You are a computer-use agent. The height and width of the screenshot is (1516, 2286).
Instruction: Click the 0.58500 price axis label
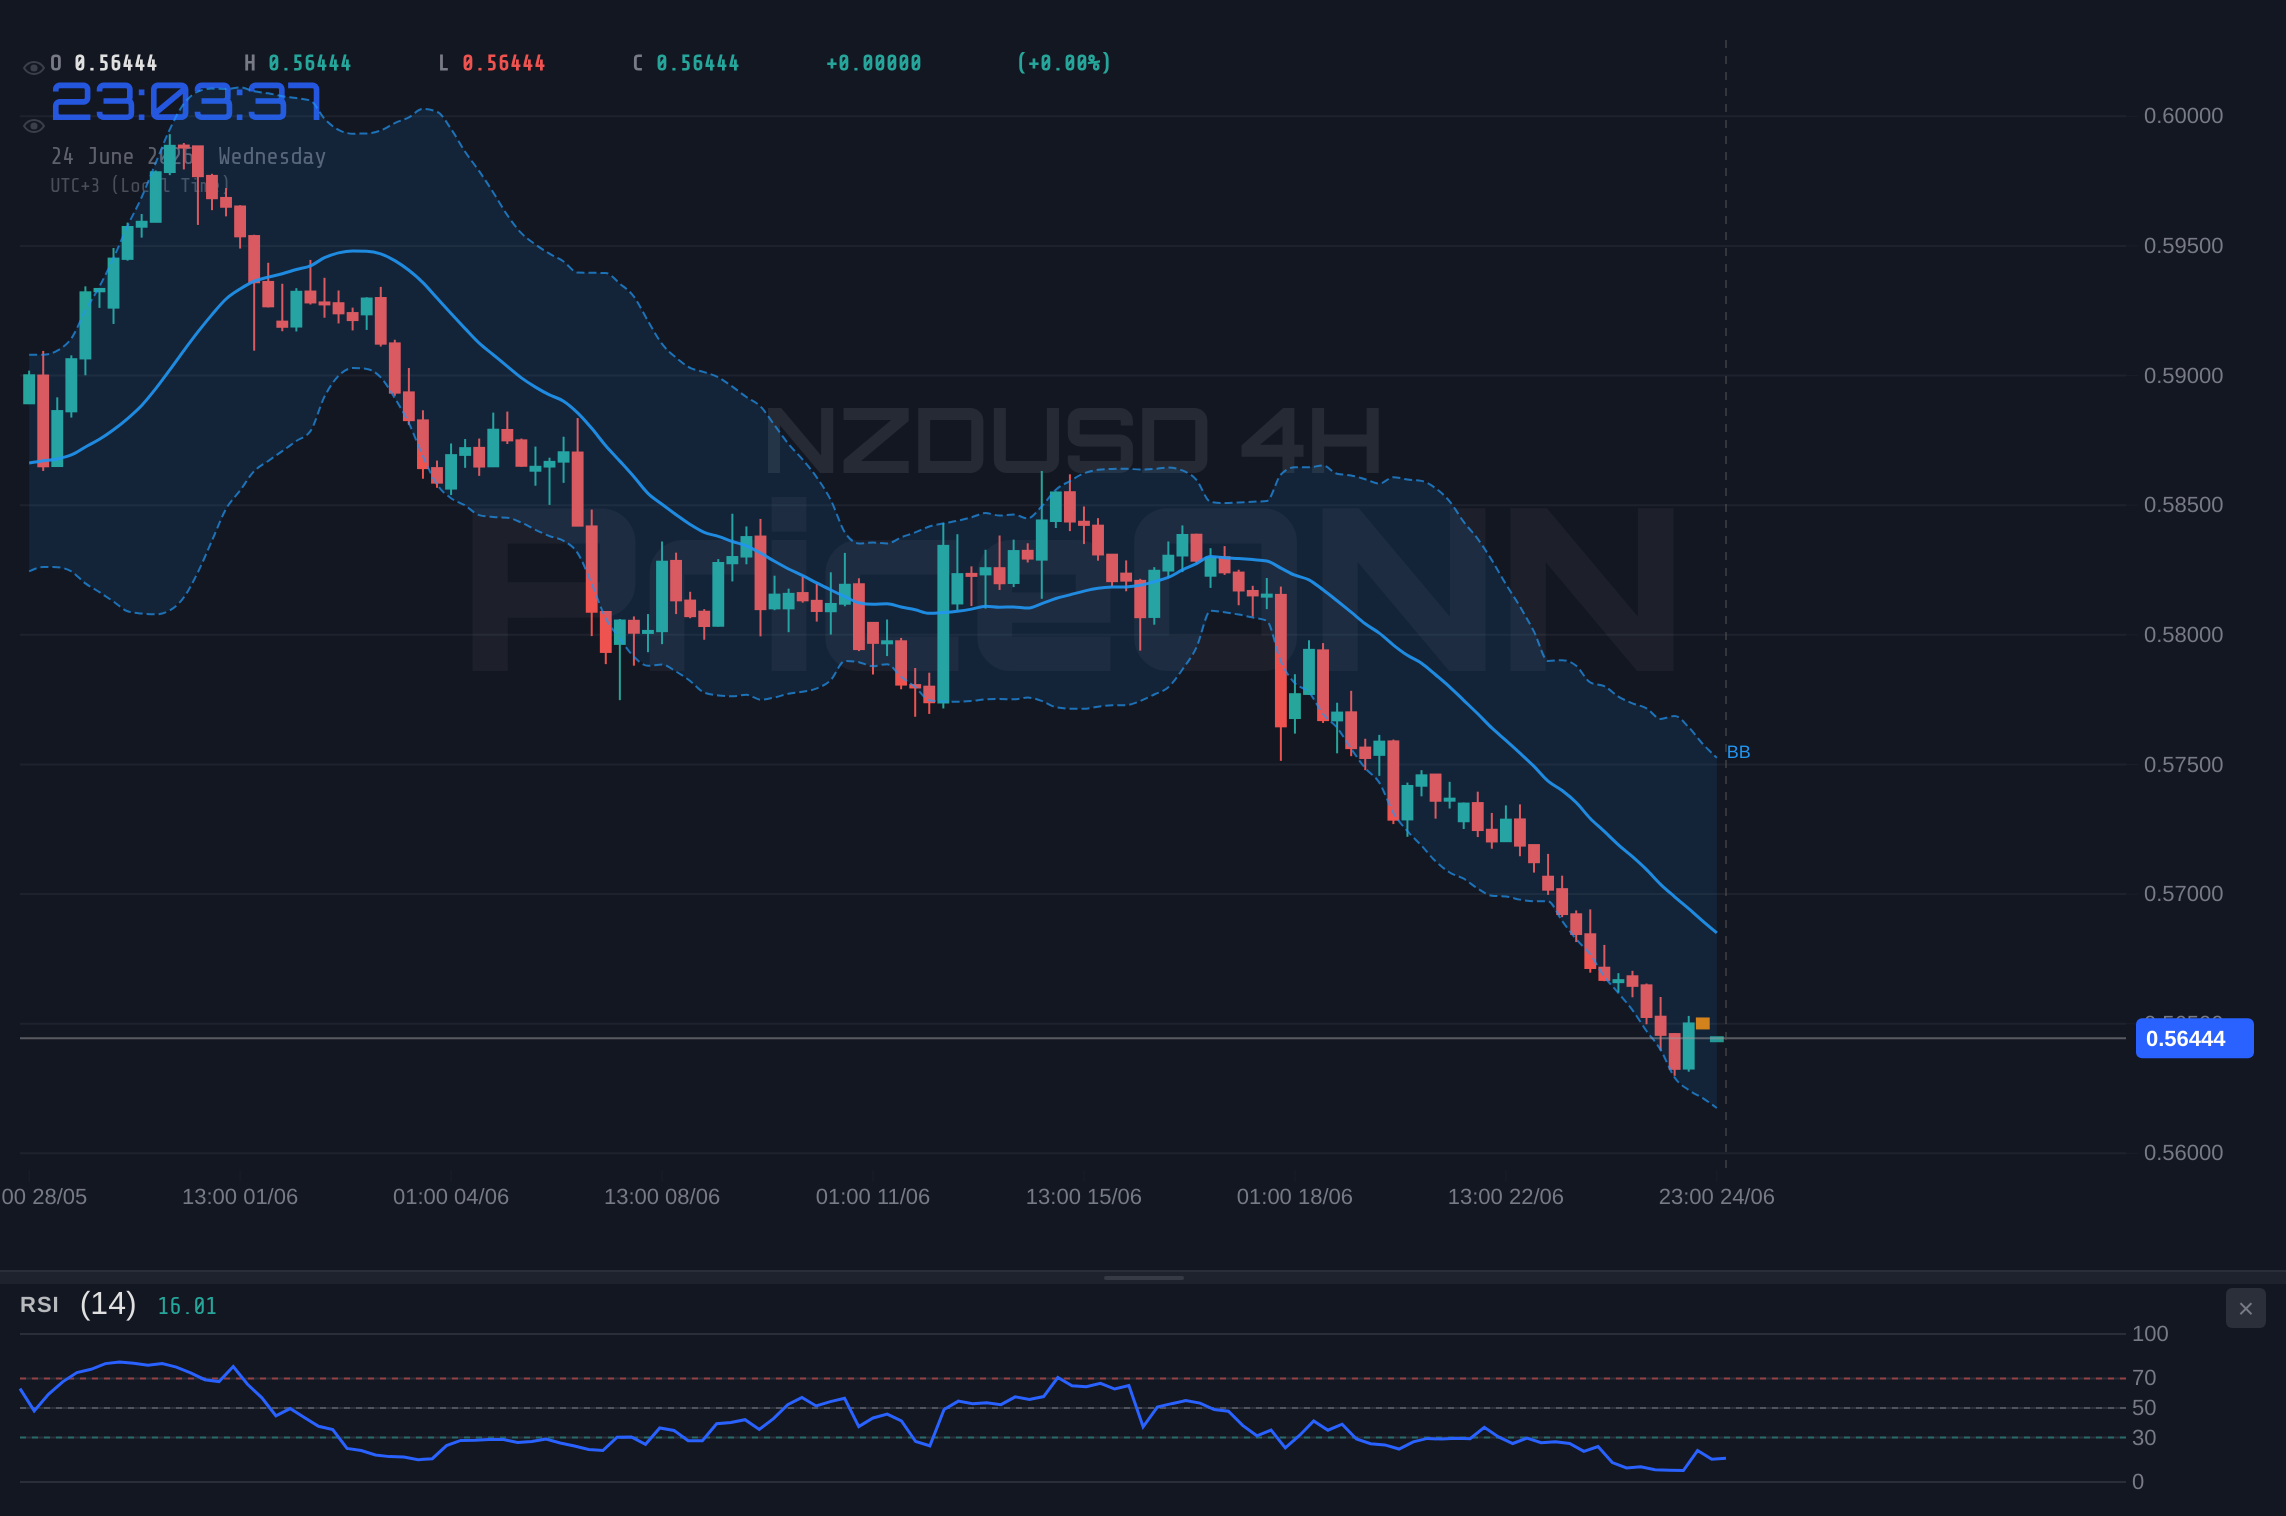pos(2183,505)
